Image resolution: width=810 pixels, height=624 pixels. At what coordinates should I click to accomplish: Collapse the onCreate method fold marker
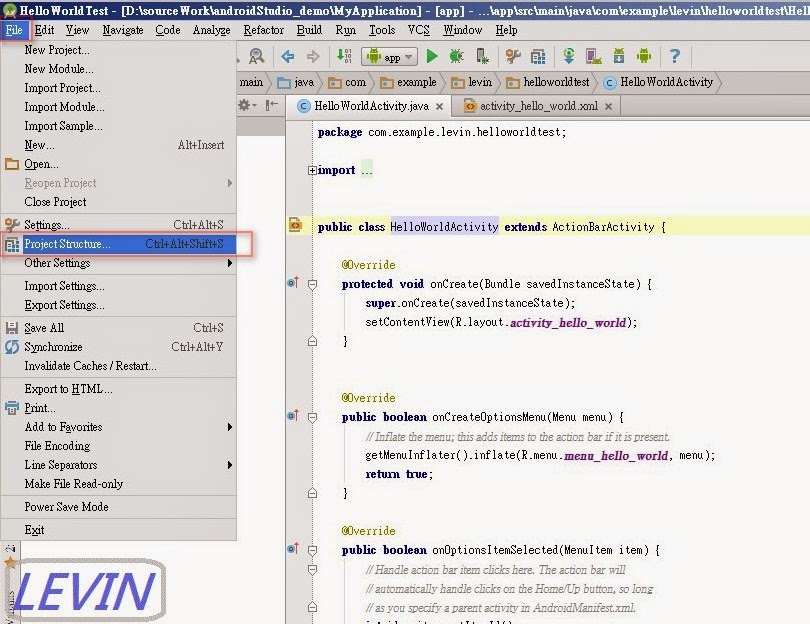312,284
